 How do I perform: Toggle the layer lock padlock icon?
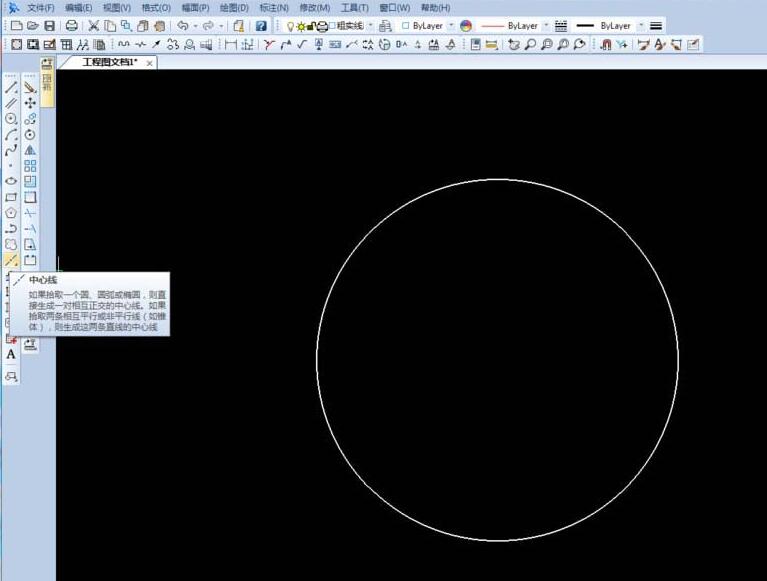click(311, 26)
